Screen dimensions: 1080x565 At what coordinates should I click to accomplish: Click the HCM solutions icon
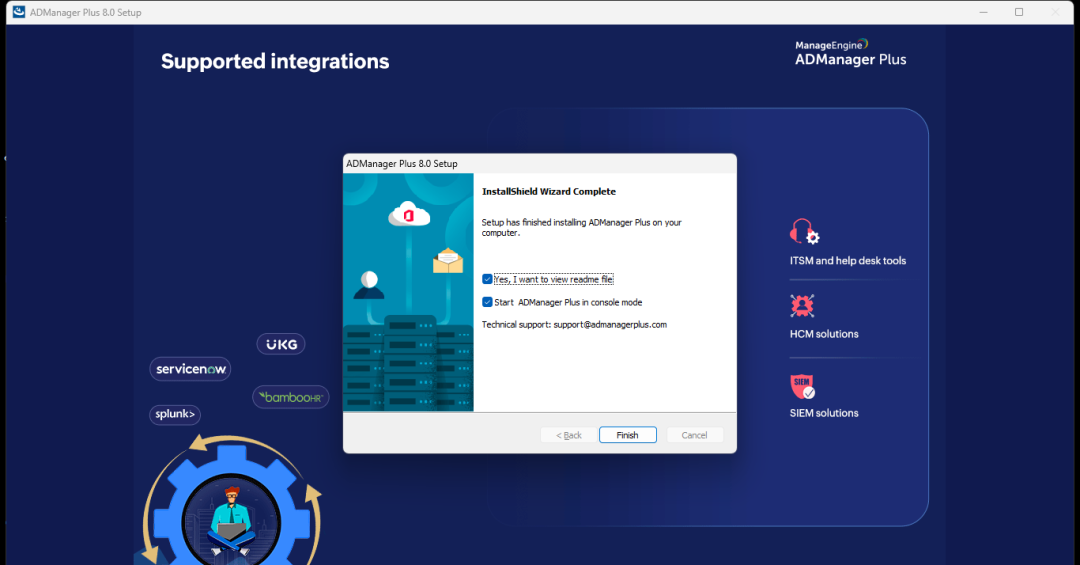[802, 305]
